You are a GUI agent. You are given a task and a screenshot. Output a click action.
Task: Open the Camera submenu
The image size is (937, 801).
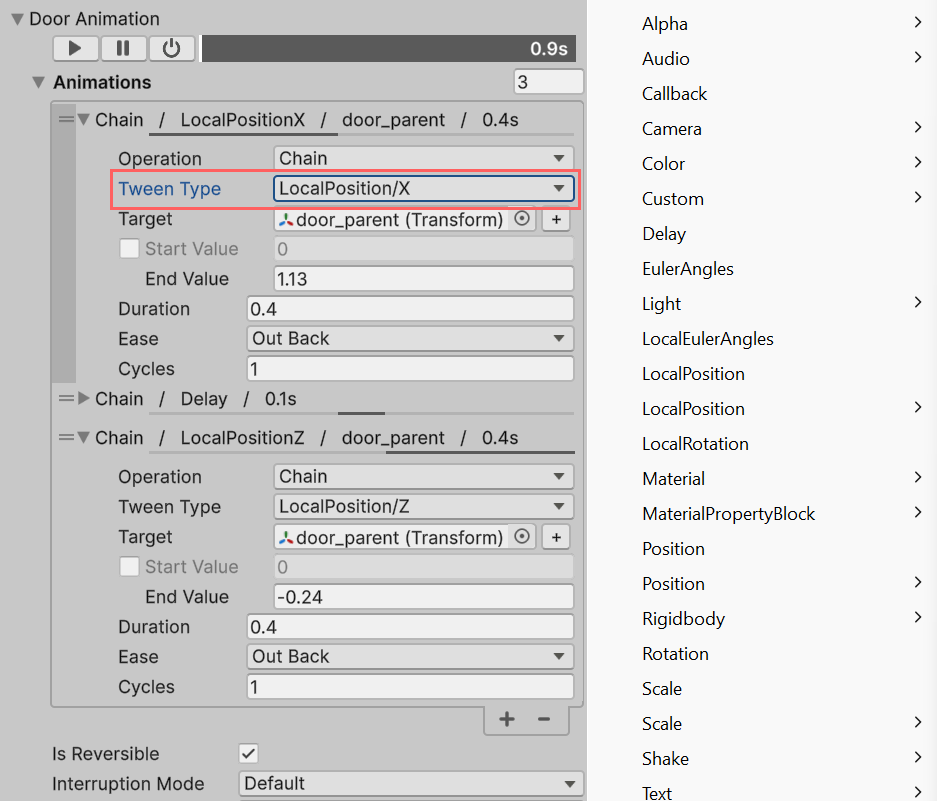782,129
